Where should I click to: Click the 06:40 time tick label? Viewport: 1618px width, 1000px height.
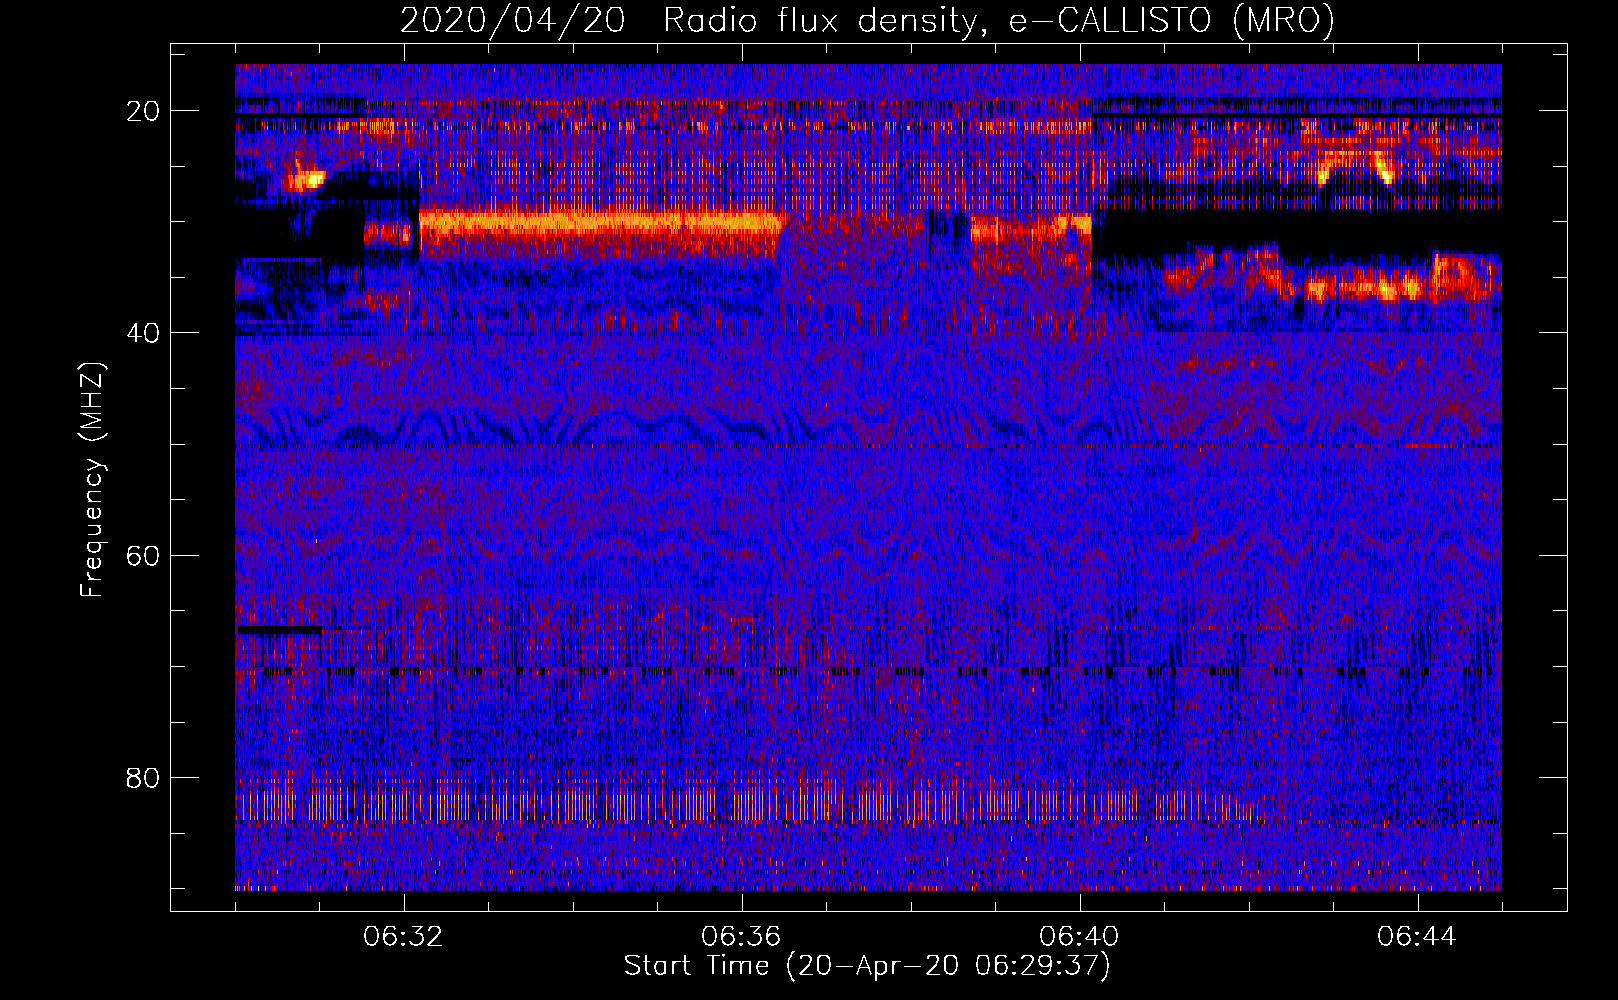1079,937
